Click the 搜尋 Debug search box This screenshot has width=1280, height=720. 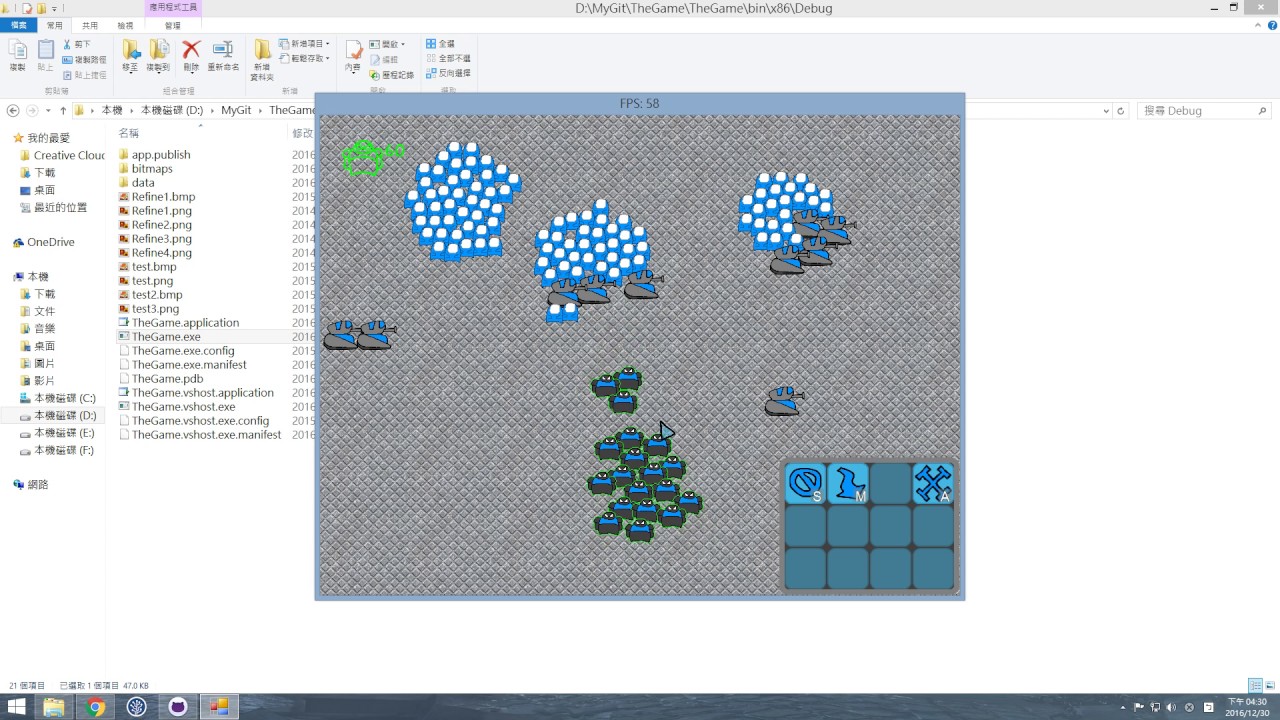coord(1205,111)
